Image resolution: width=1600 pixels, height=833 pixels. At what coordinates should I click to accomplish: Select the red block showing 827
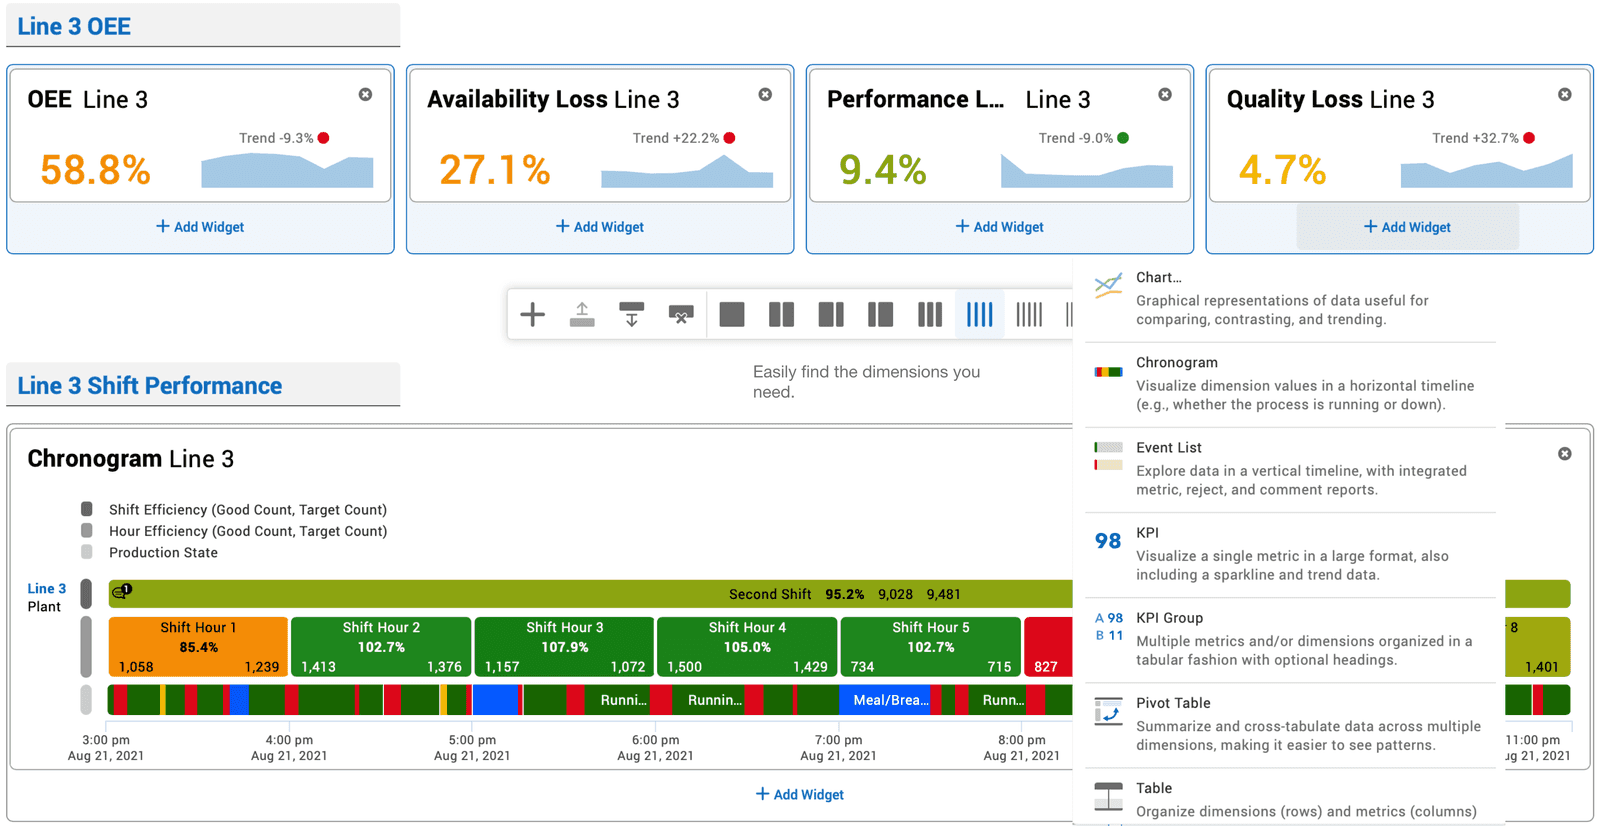[x=1048, y=647]
